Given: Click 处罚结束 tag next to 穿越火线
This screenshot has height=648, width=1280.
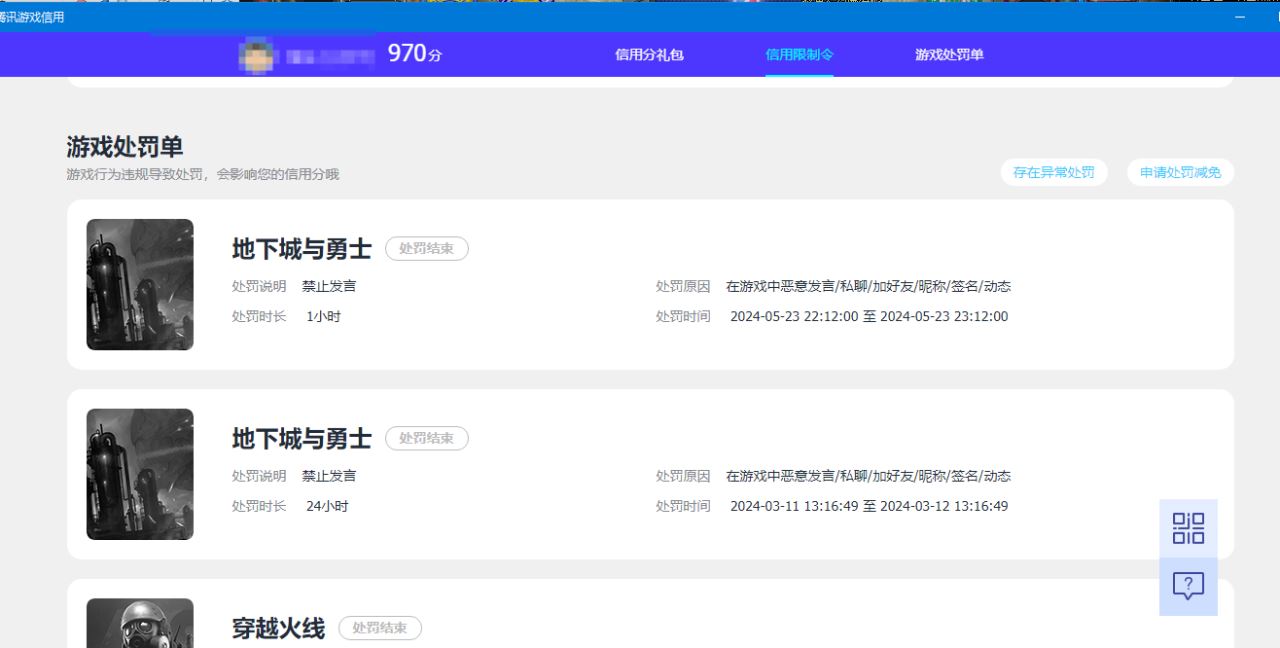Looking at the screenshot, I should click(x=380, y=628).
